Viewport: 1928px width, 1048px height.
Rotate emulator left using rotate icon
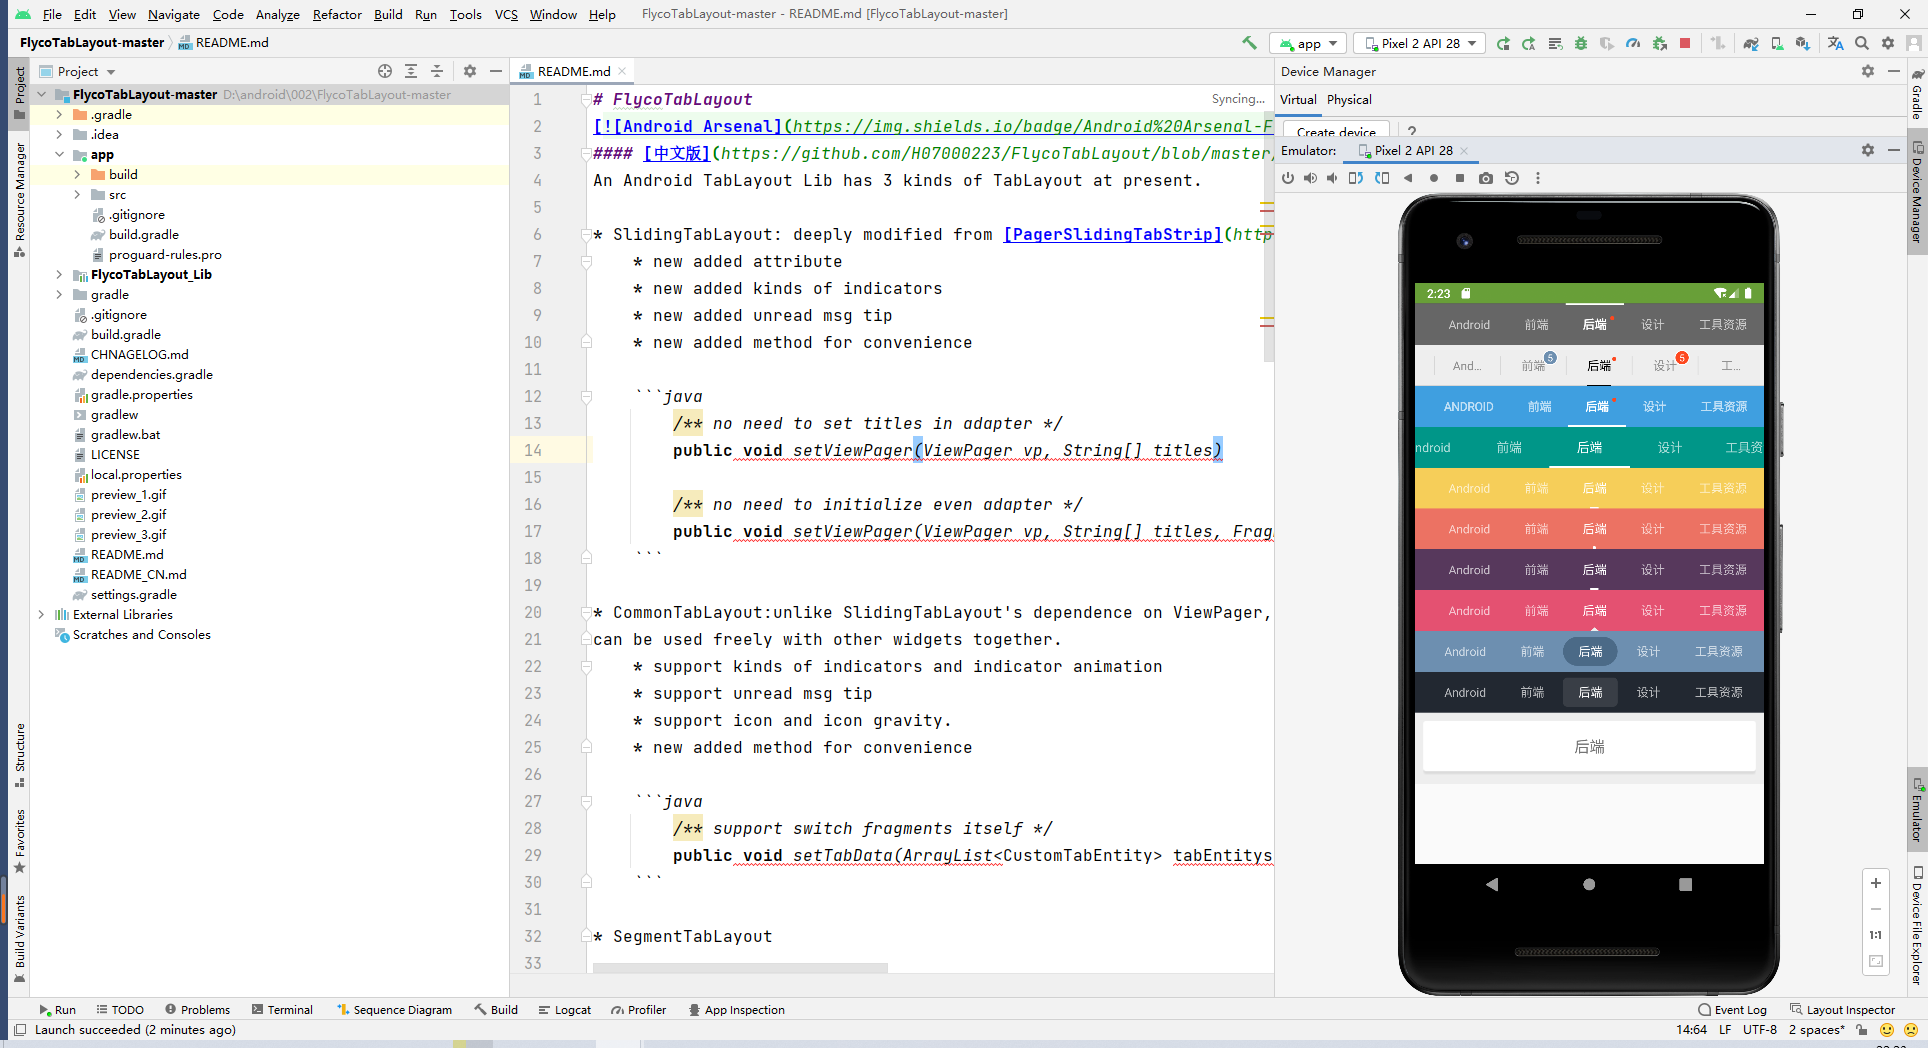(x=1356, y=178)
